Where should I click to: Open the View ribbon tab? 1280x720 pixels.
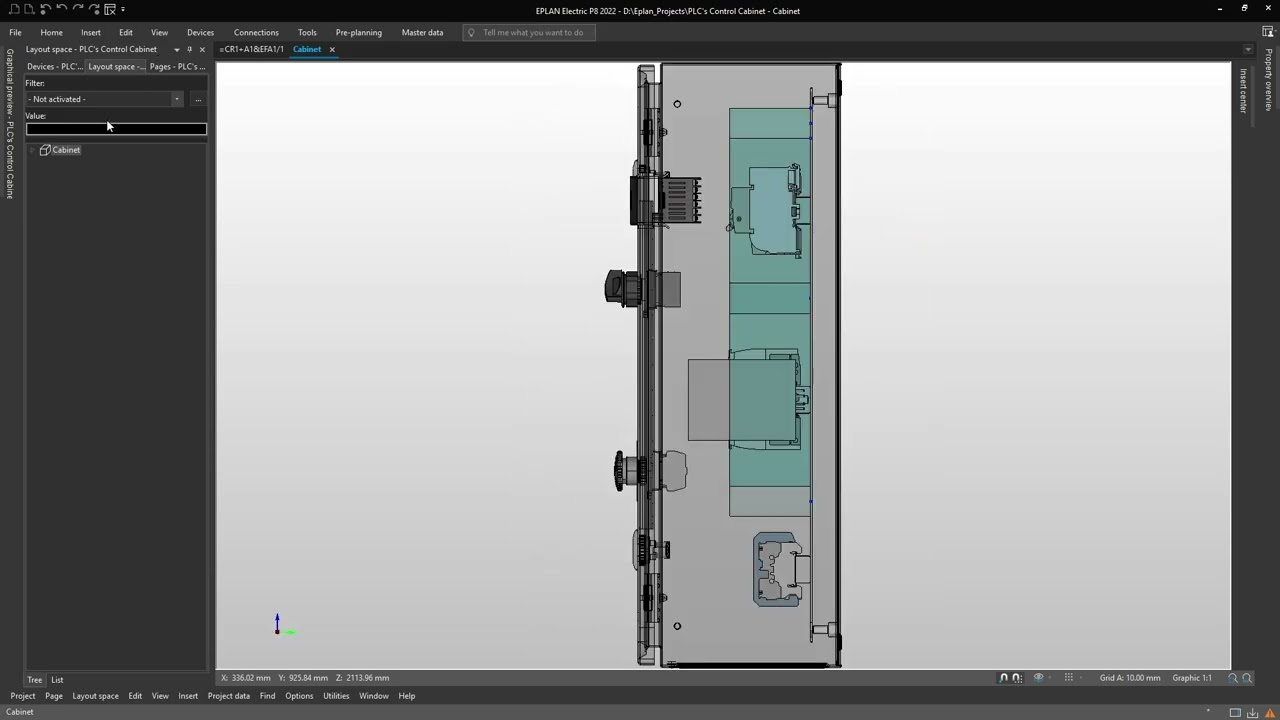(159, 32)
